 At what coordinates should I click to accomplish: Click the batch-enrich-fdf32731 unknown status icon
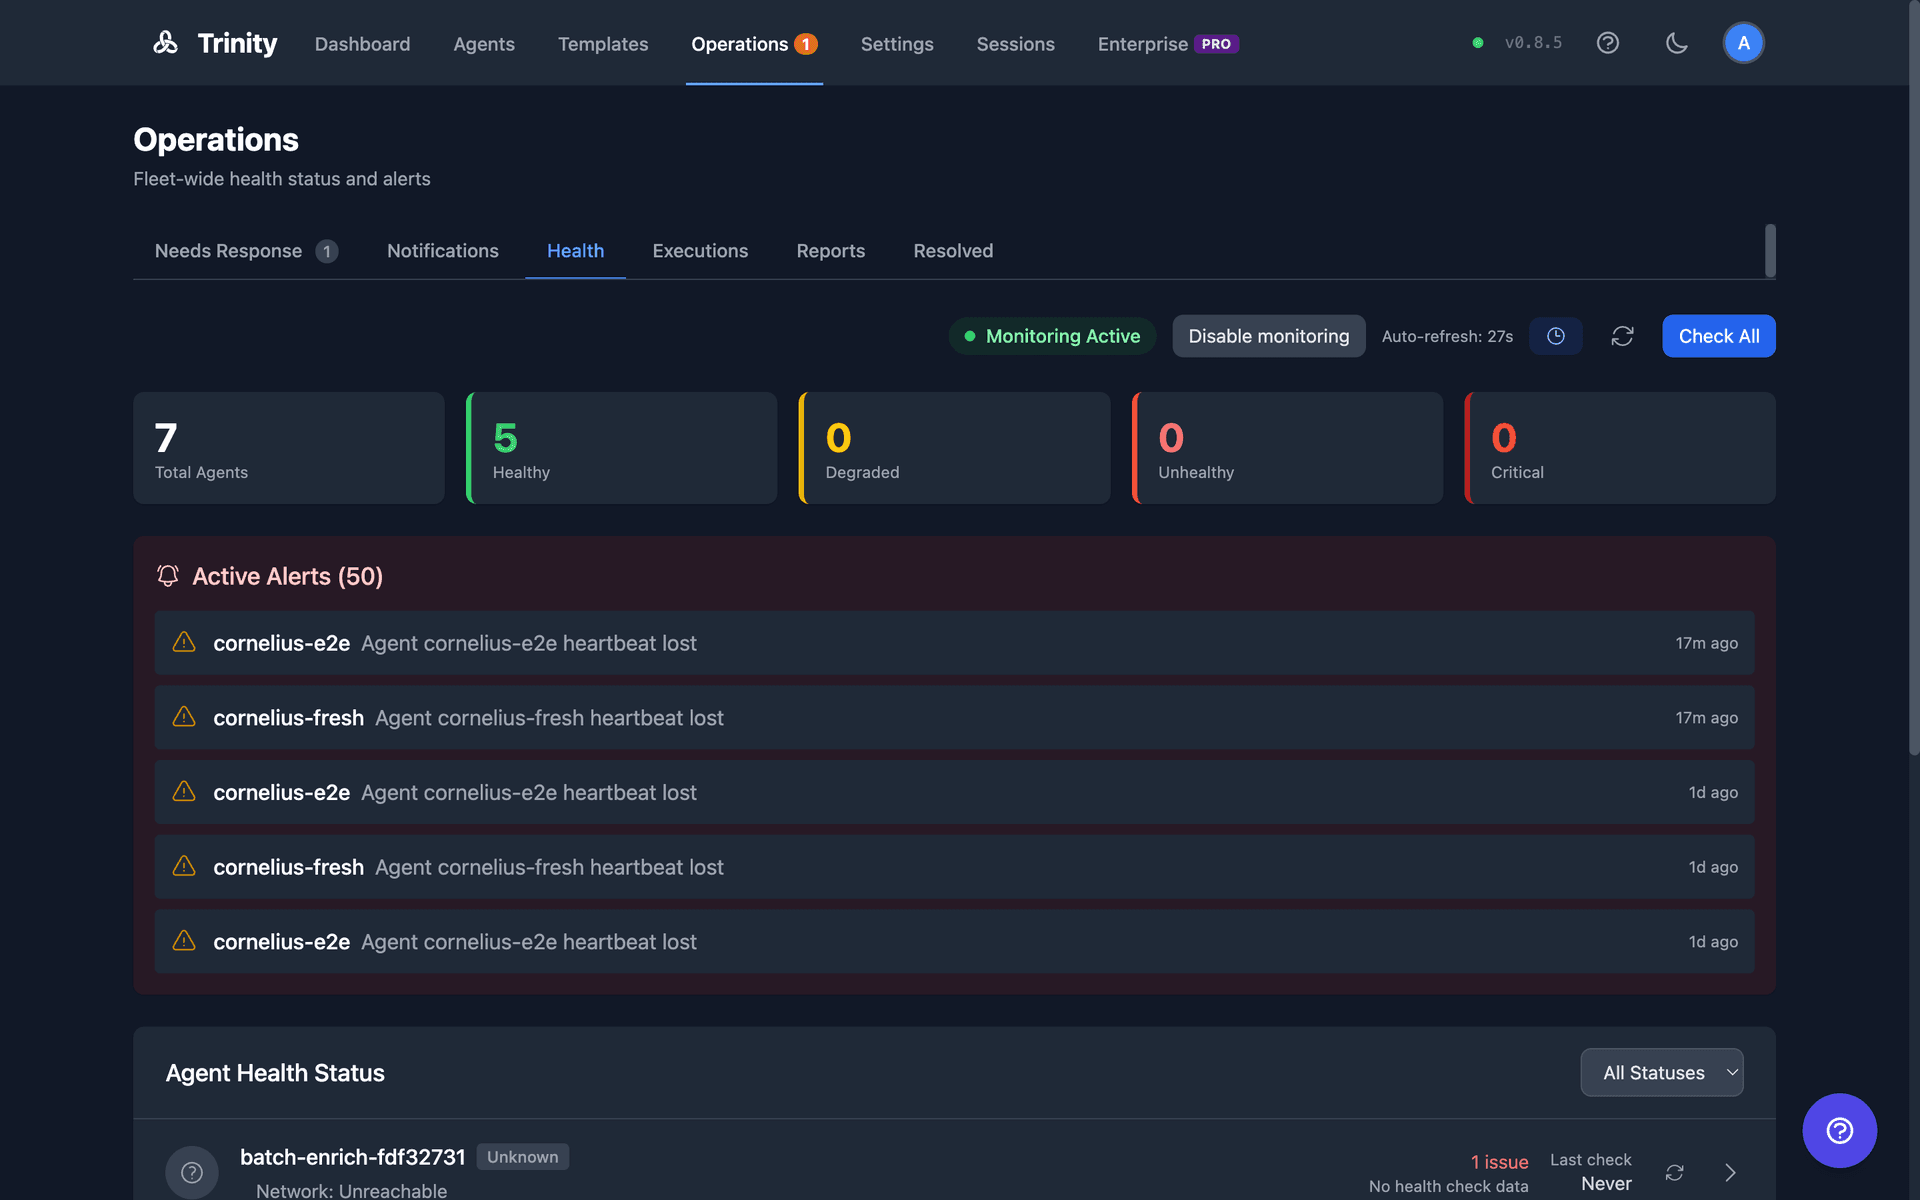[x=192, y=1172]
